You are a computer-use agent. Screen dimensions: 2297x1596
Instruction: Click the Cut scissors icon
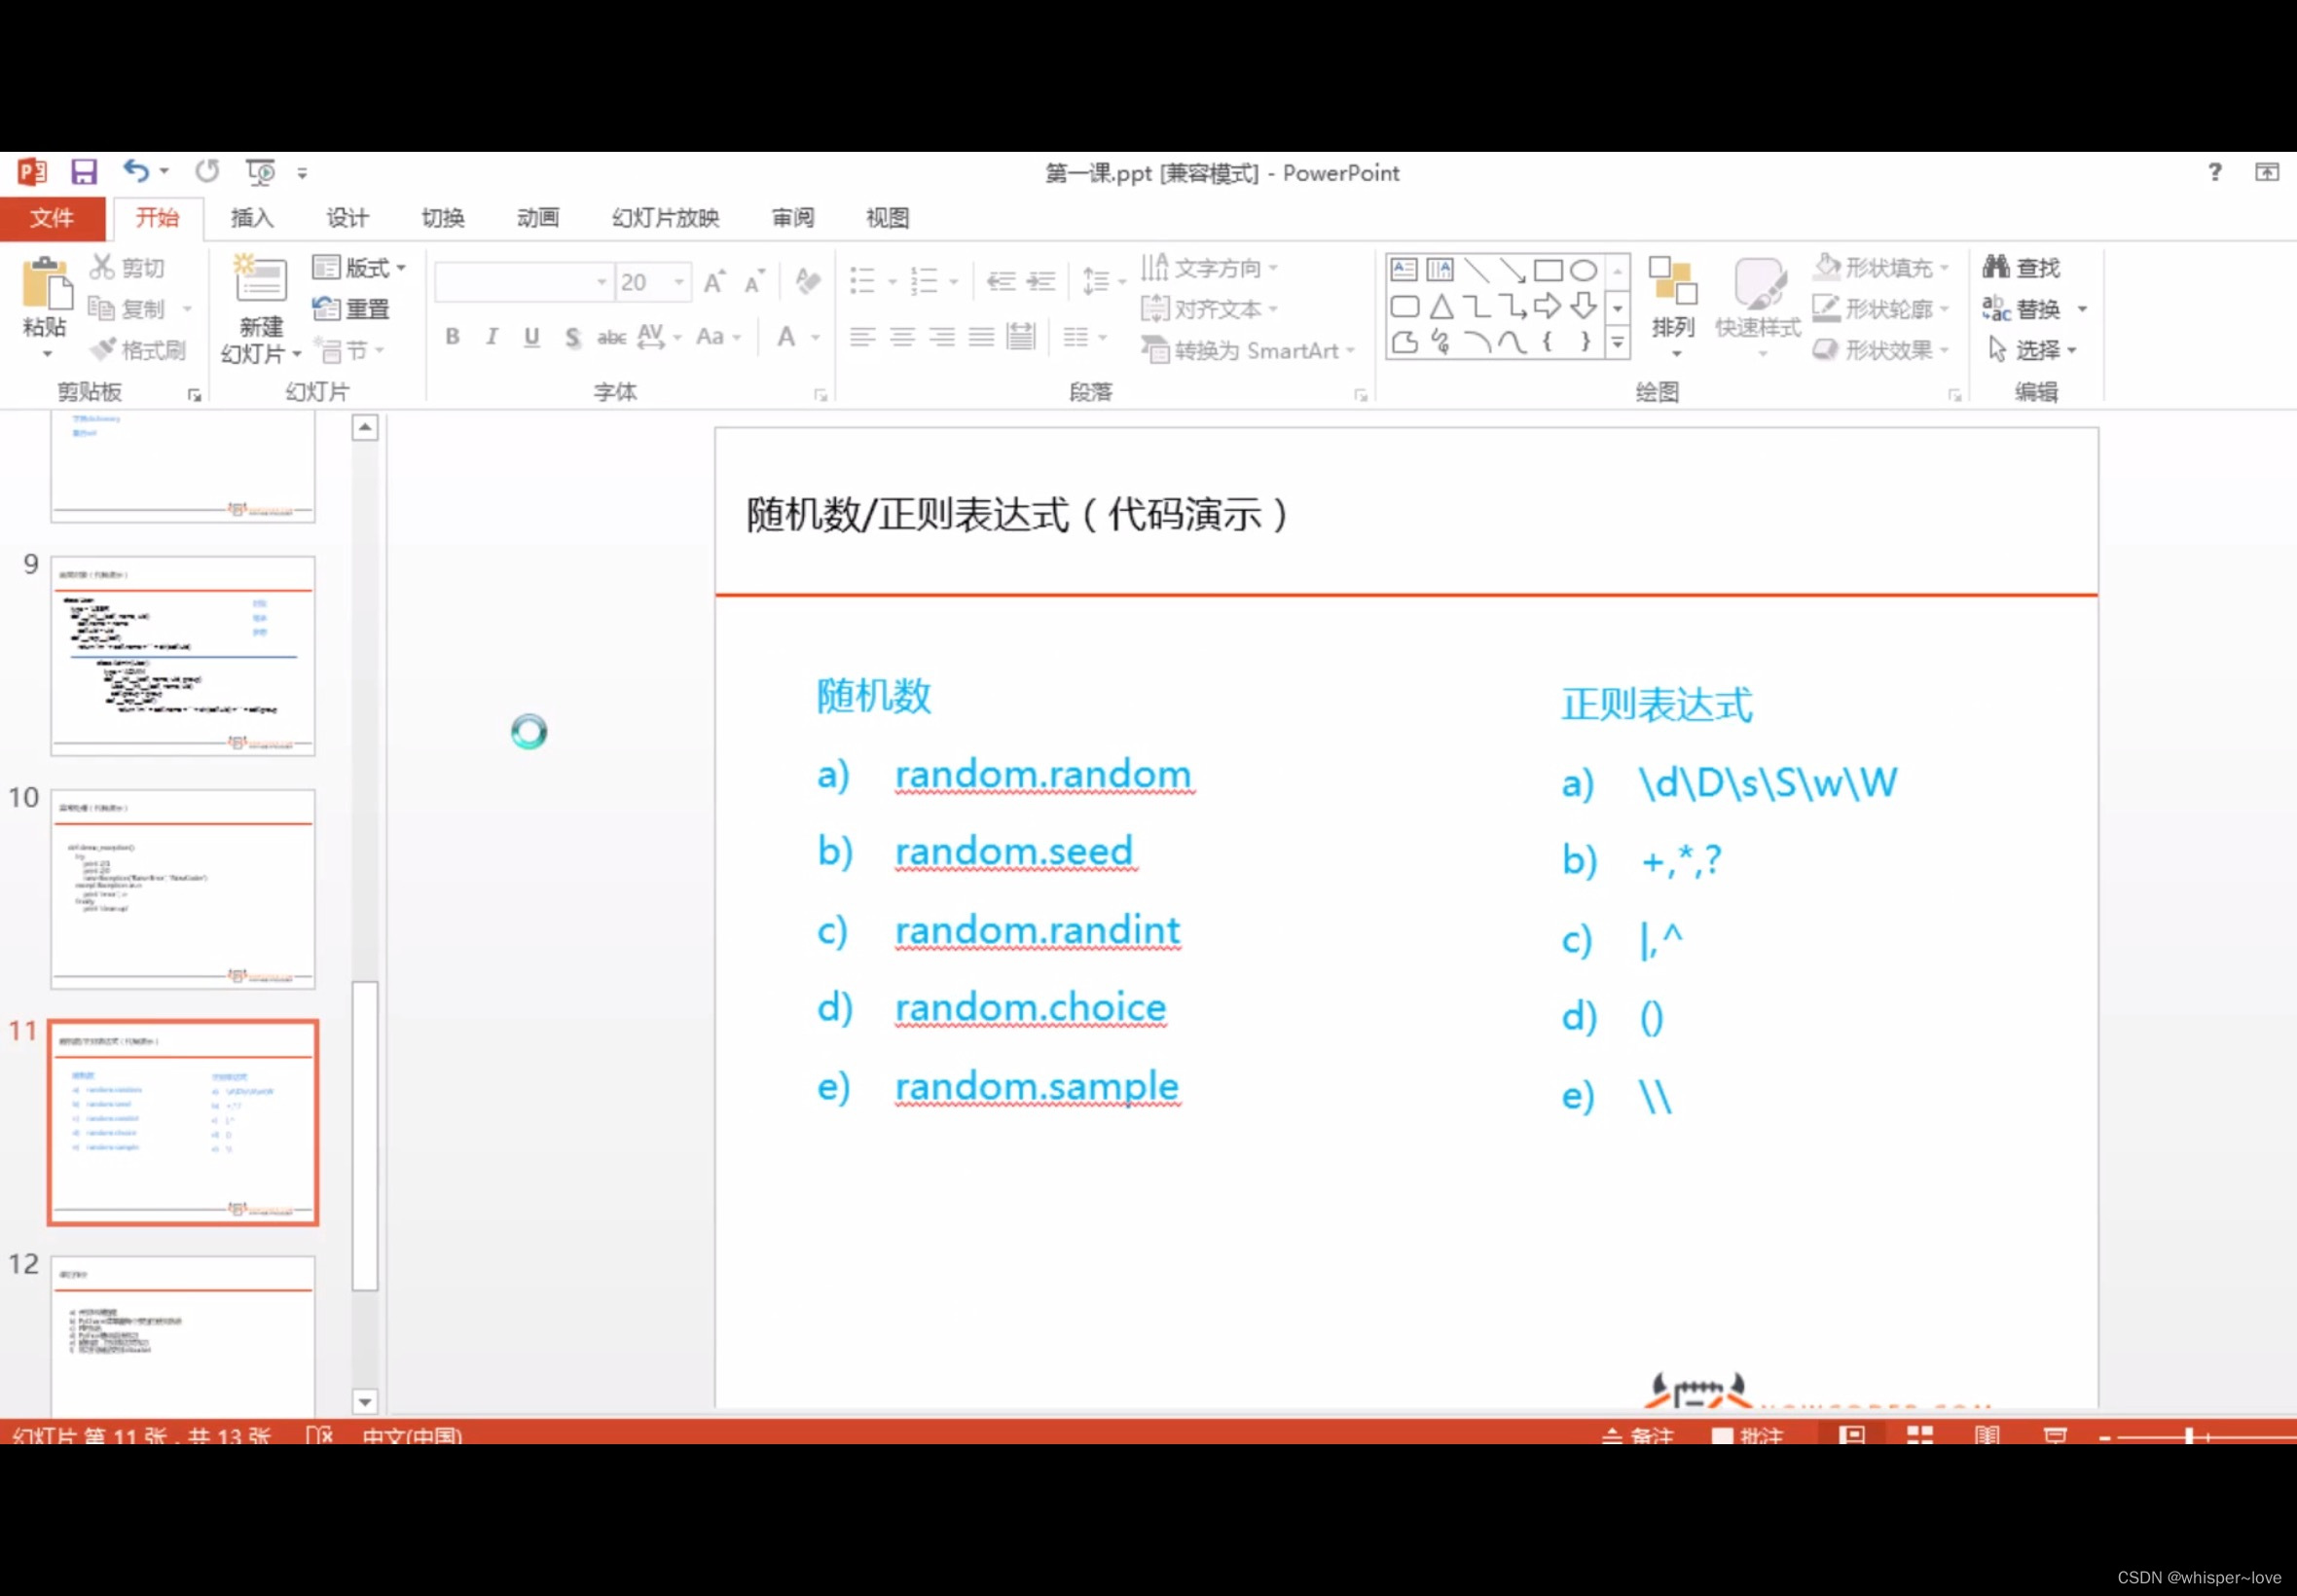click(102, 266)
